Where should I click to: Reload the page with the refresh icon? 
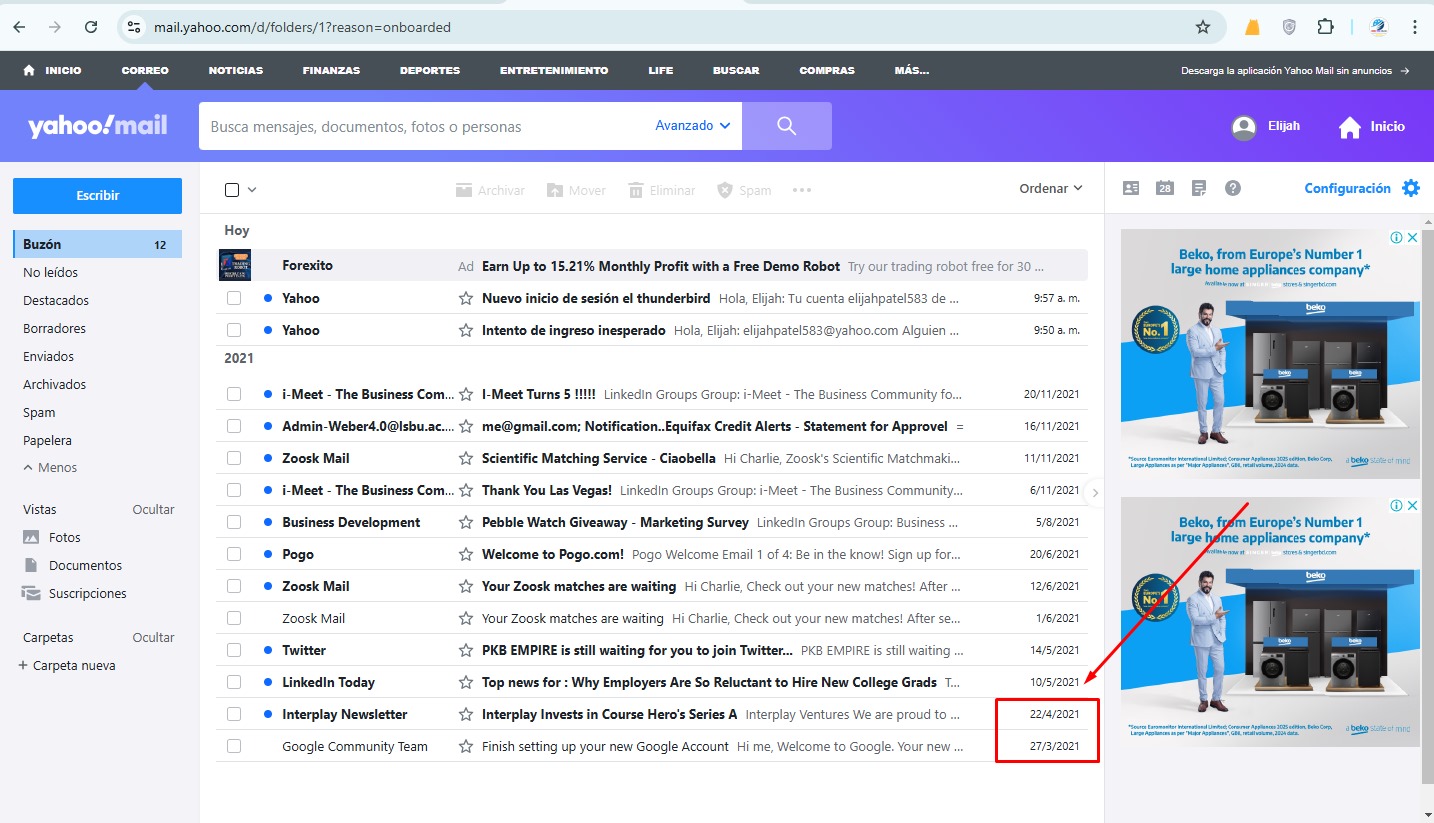tap(91, 27)
